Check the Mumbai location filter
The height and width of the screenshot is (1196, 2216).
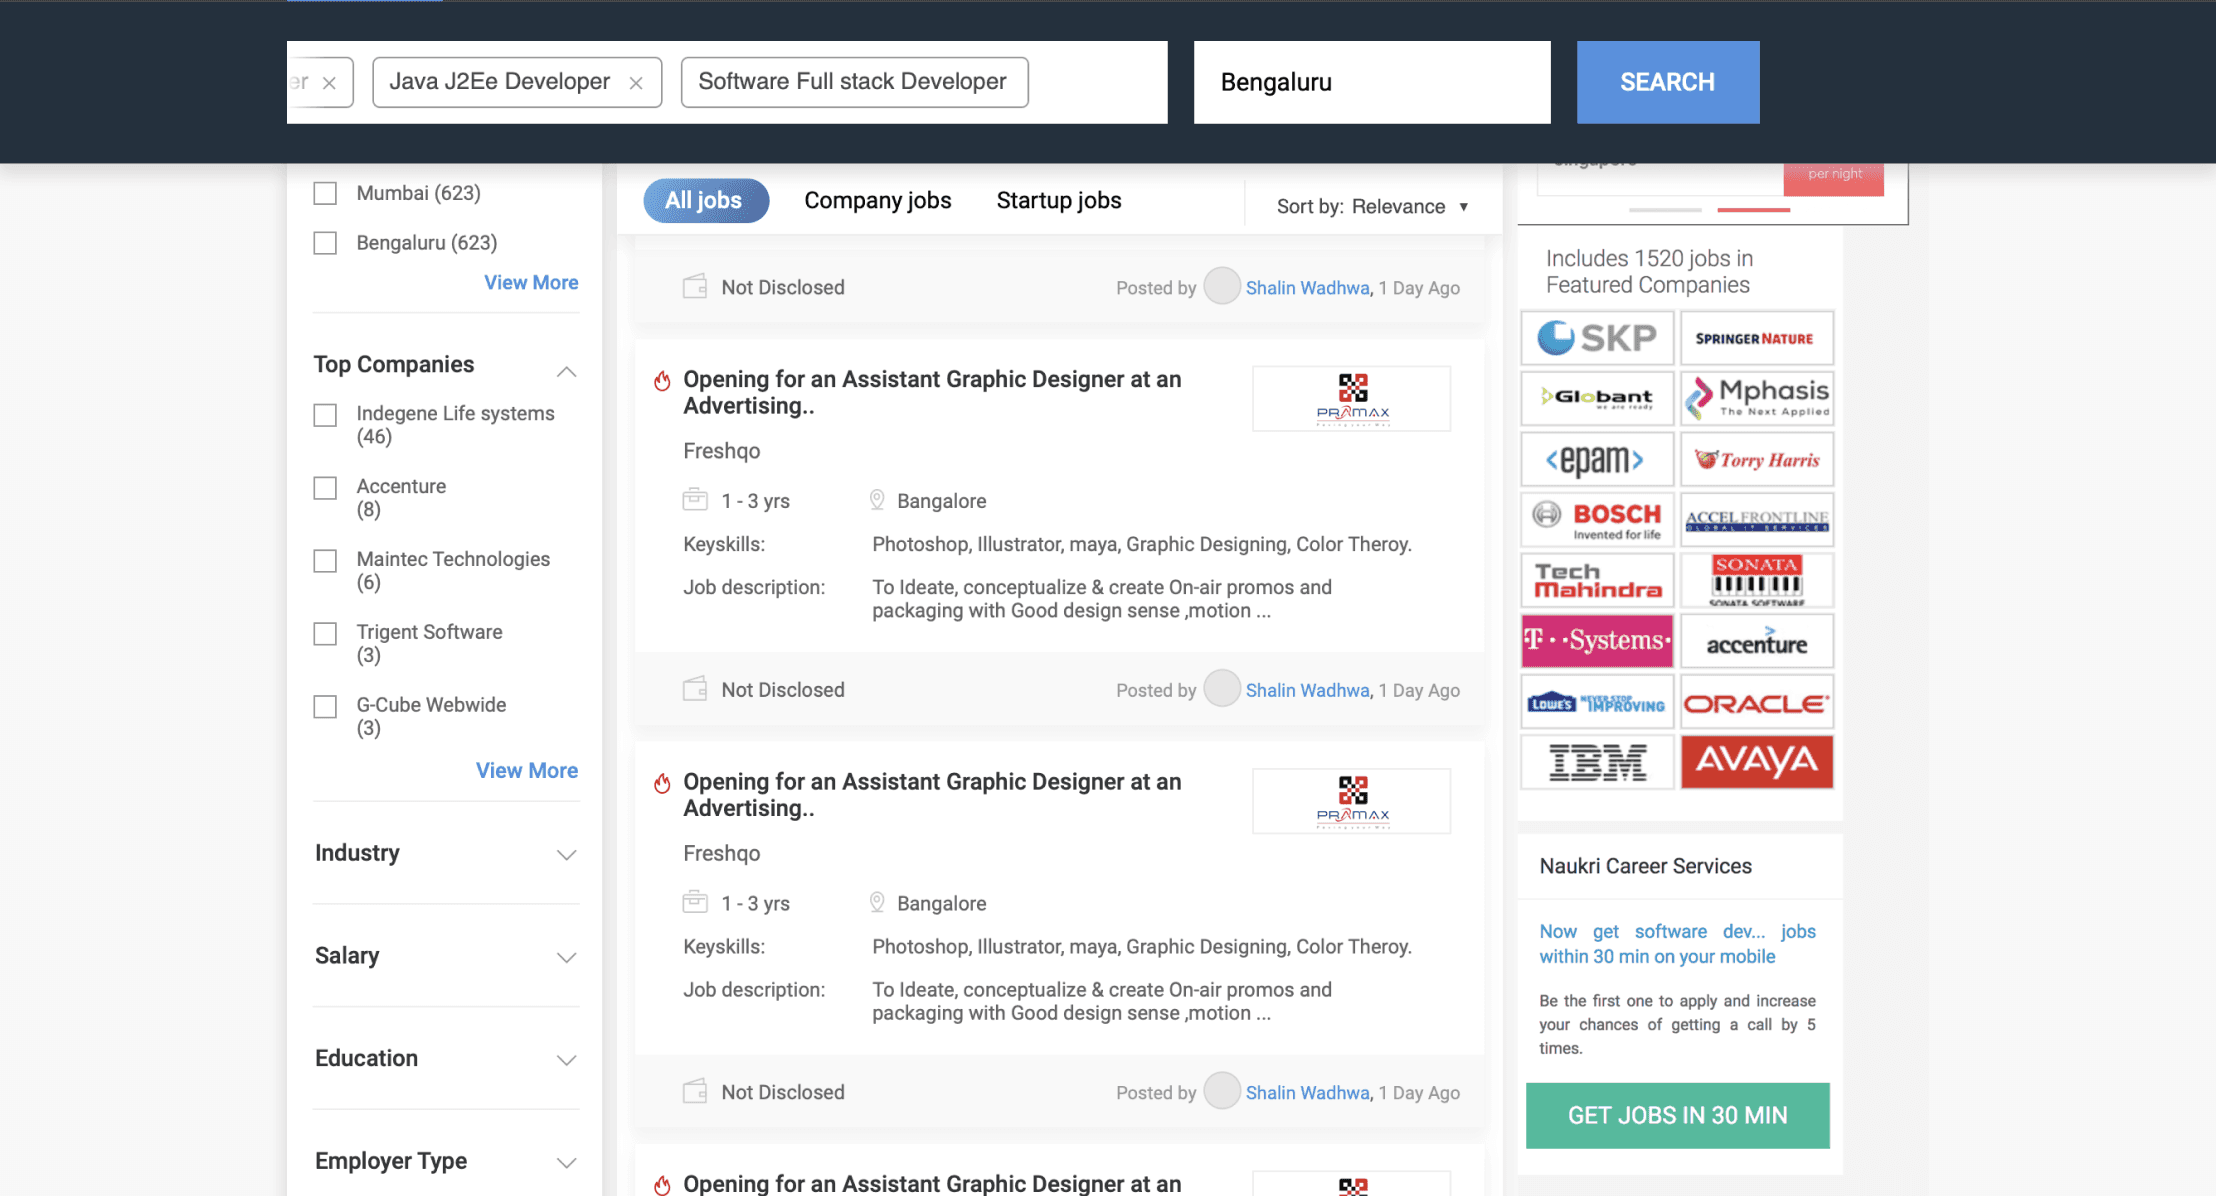tap(325, 193)
